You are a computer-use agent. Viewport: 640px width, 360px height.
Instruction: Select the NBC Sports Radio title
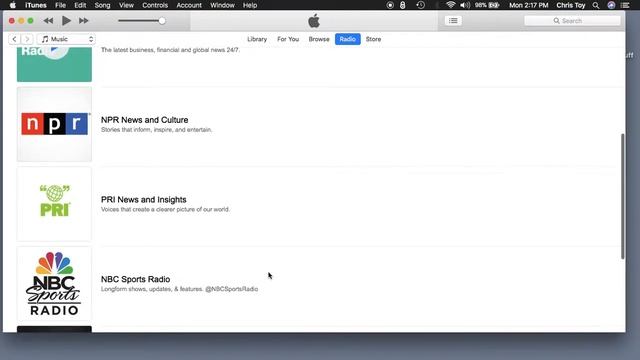pos(136,279)
